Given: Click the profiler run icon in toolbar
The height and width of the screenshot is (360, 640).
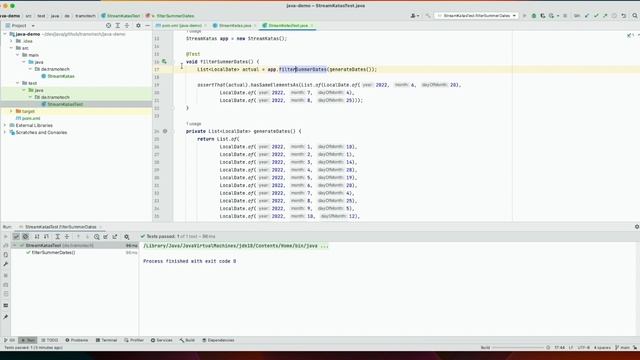Looking at the screenshot, I should point(552,16).
